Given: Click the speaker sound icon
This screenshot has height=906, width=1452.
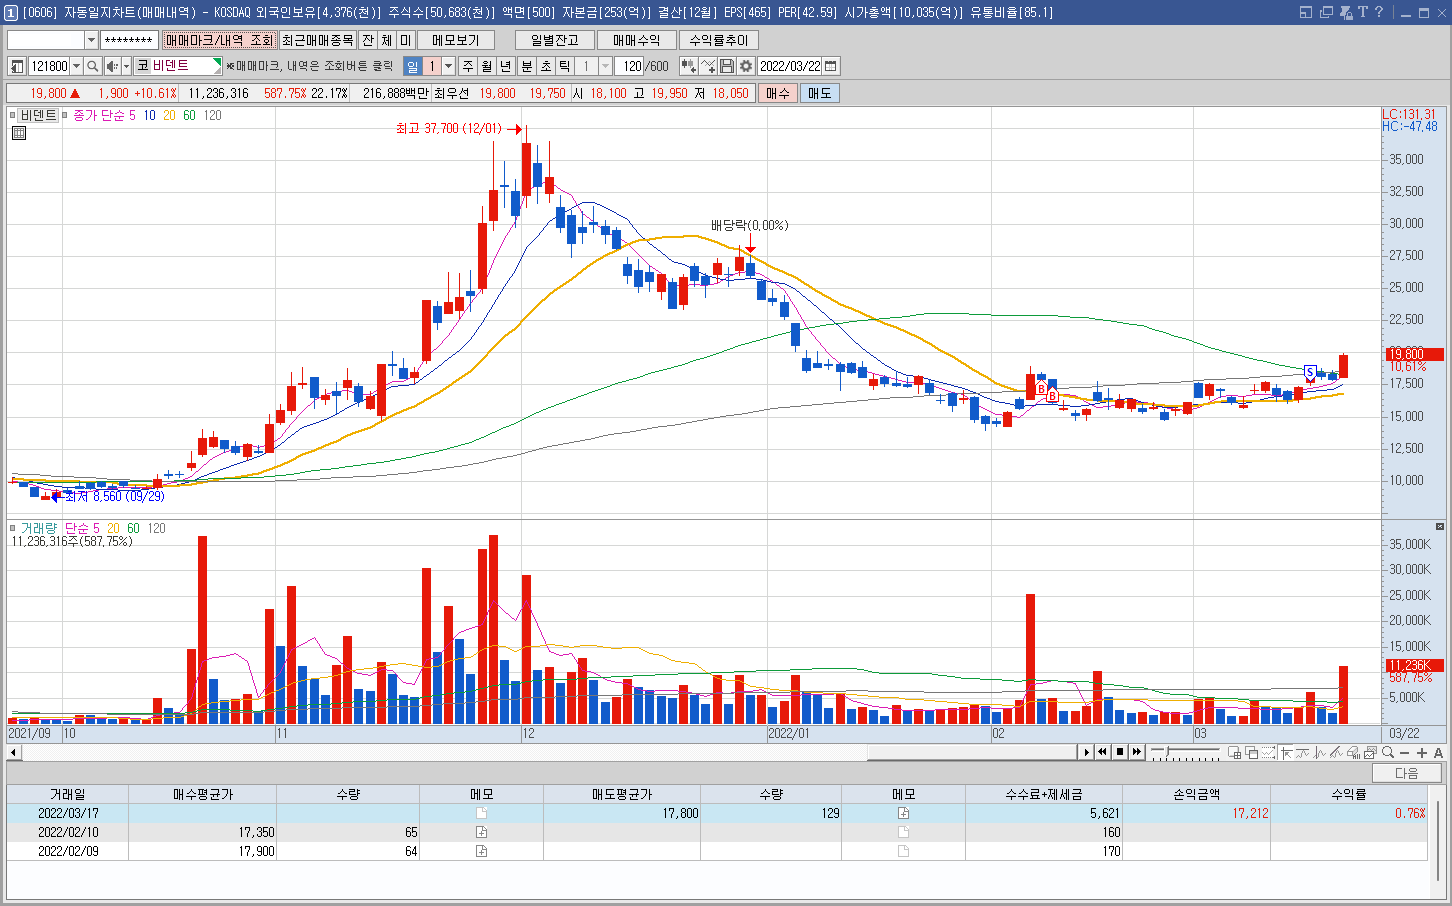Looking at the screenshot, I should click(112, 66).
